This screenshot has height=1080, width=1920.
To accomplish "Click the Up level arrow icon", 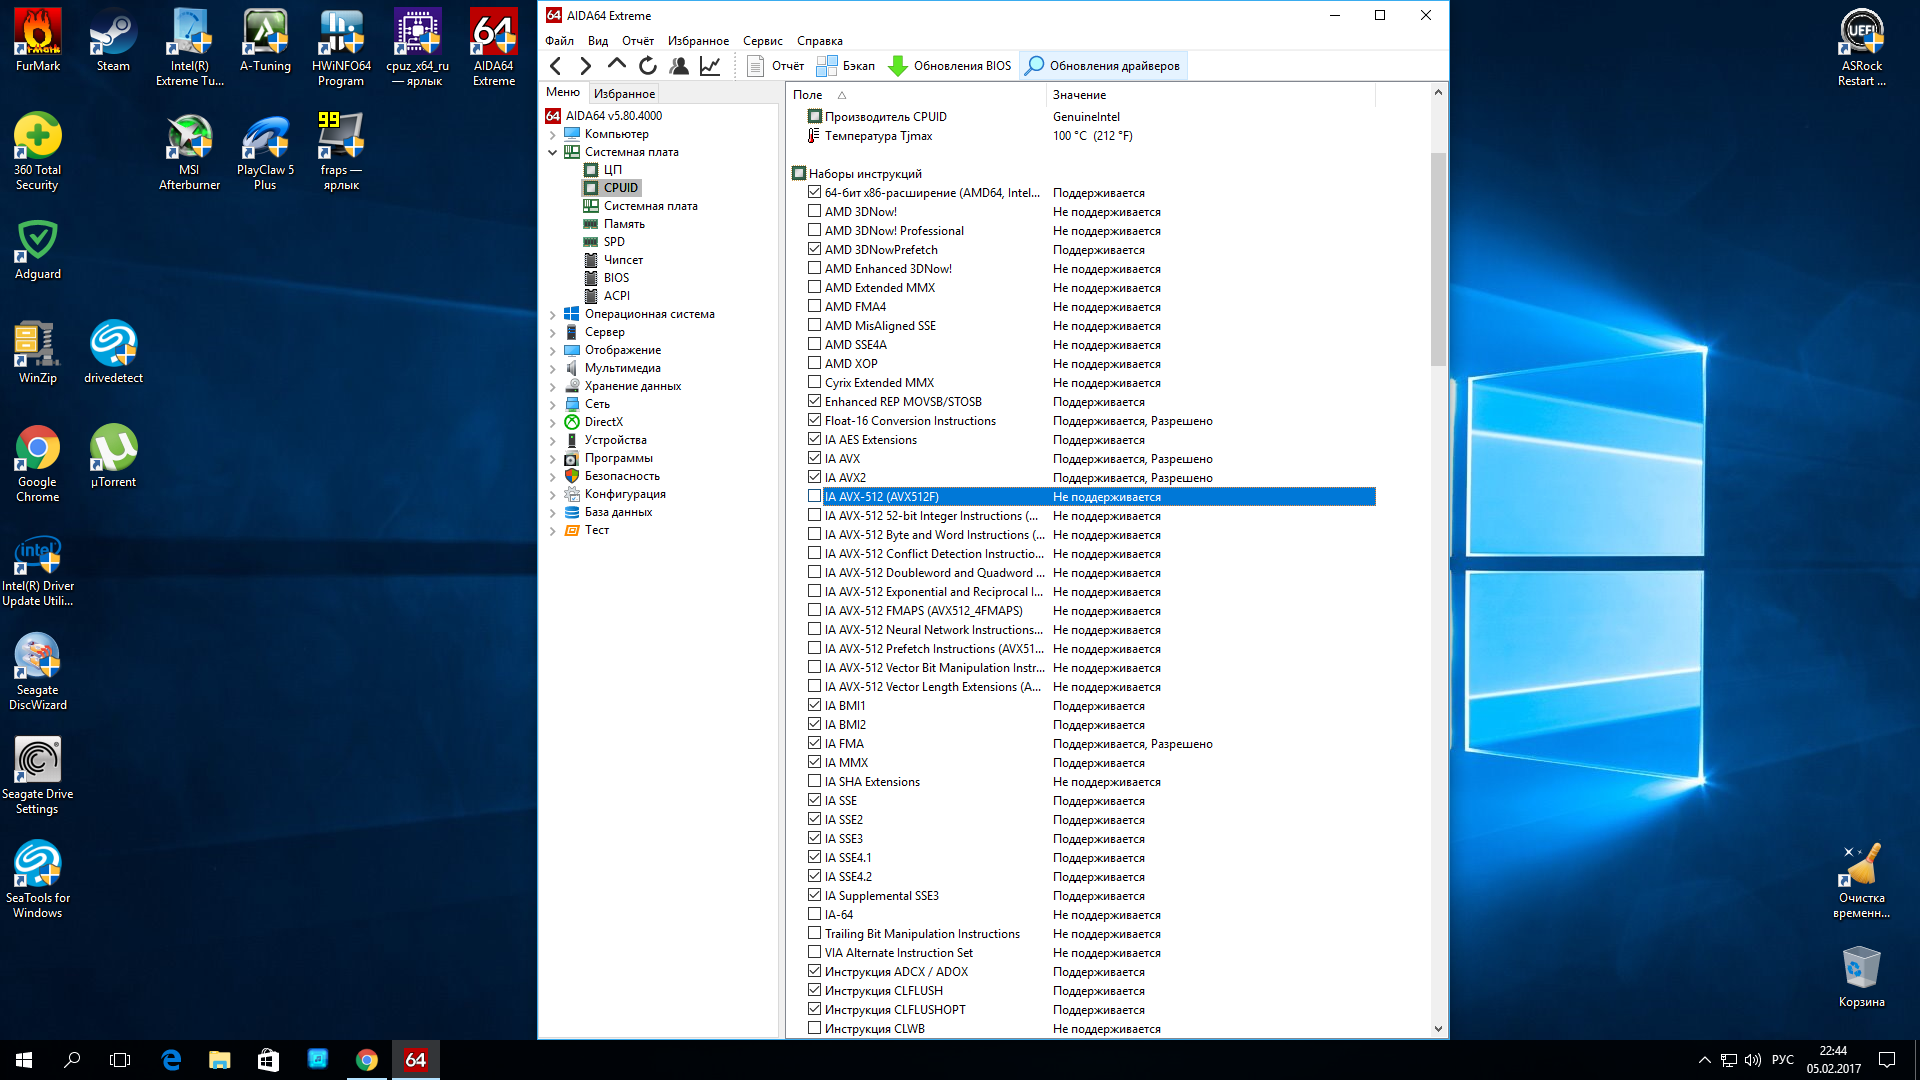I will tap(617, 65).
